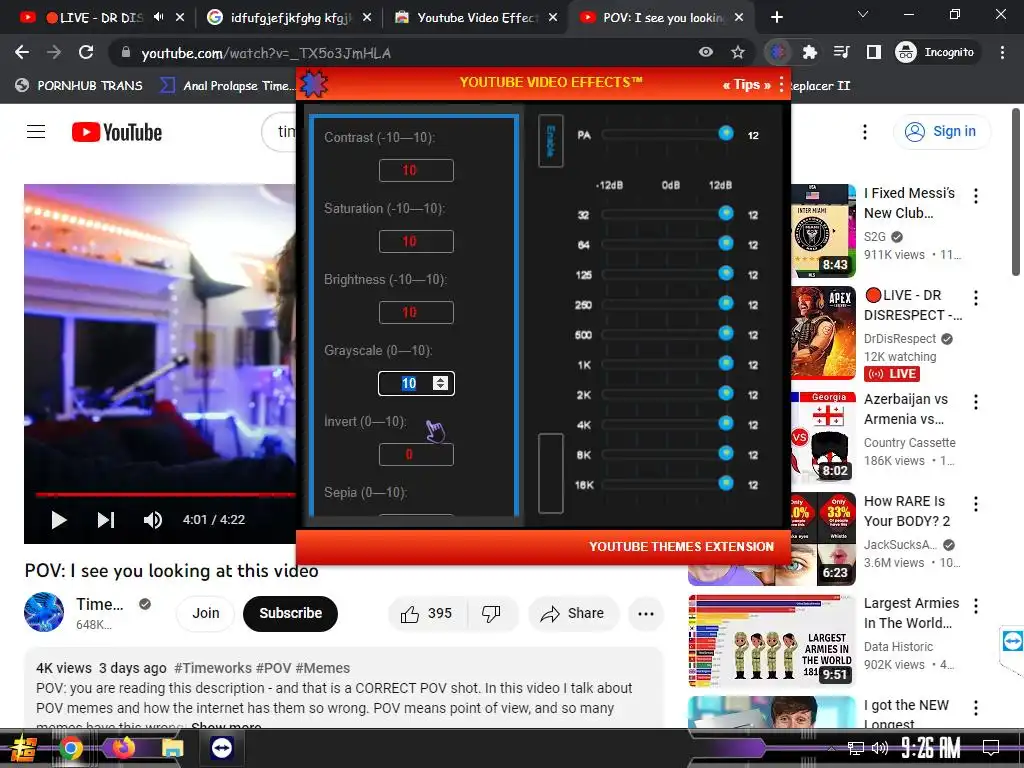
Task: Open the more actions ellipsis under video
Action: [646, 613]
